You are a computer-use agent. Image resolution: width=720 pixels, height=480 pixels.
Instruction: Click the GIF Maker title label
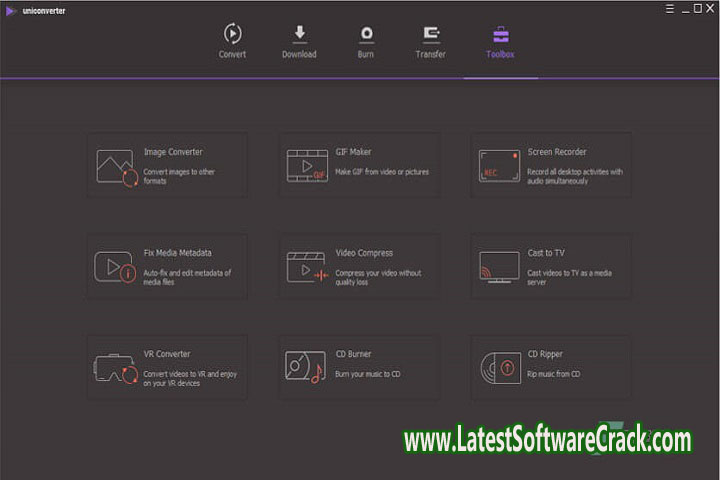[x=353, y=153]
